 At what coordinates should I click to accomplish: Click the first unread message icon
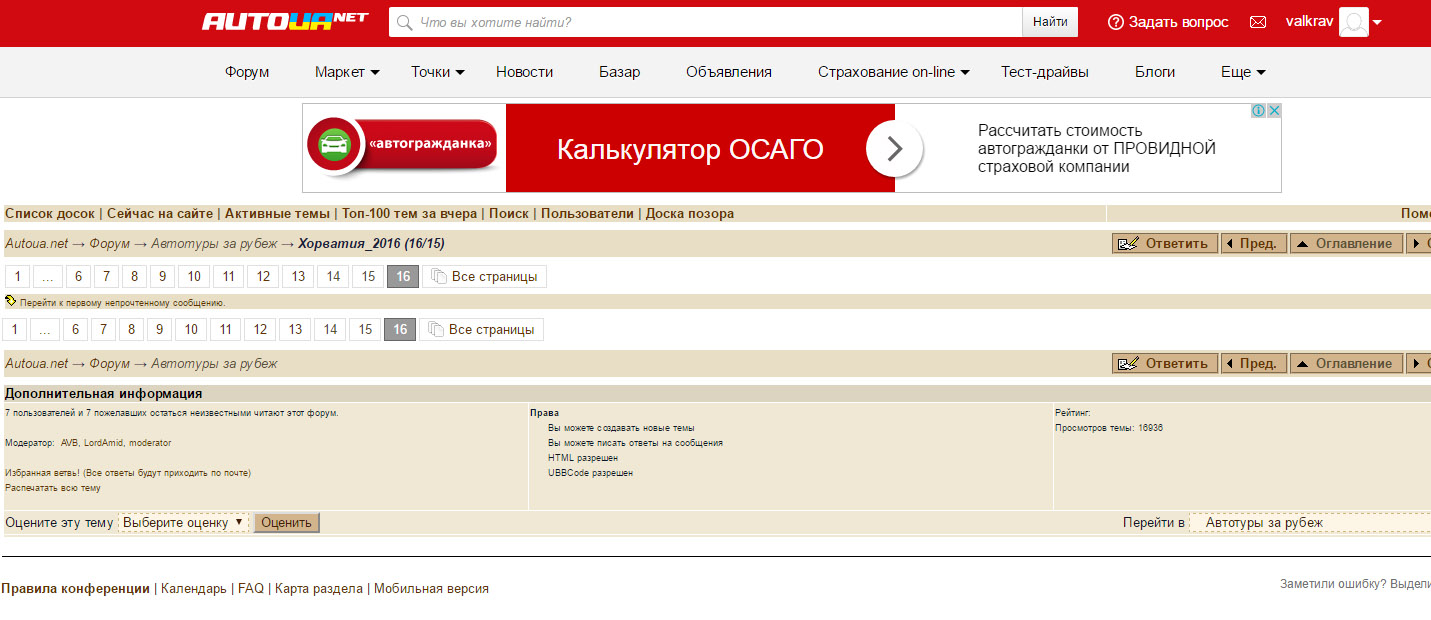[x=10, y=301]
